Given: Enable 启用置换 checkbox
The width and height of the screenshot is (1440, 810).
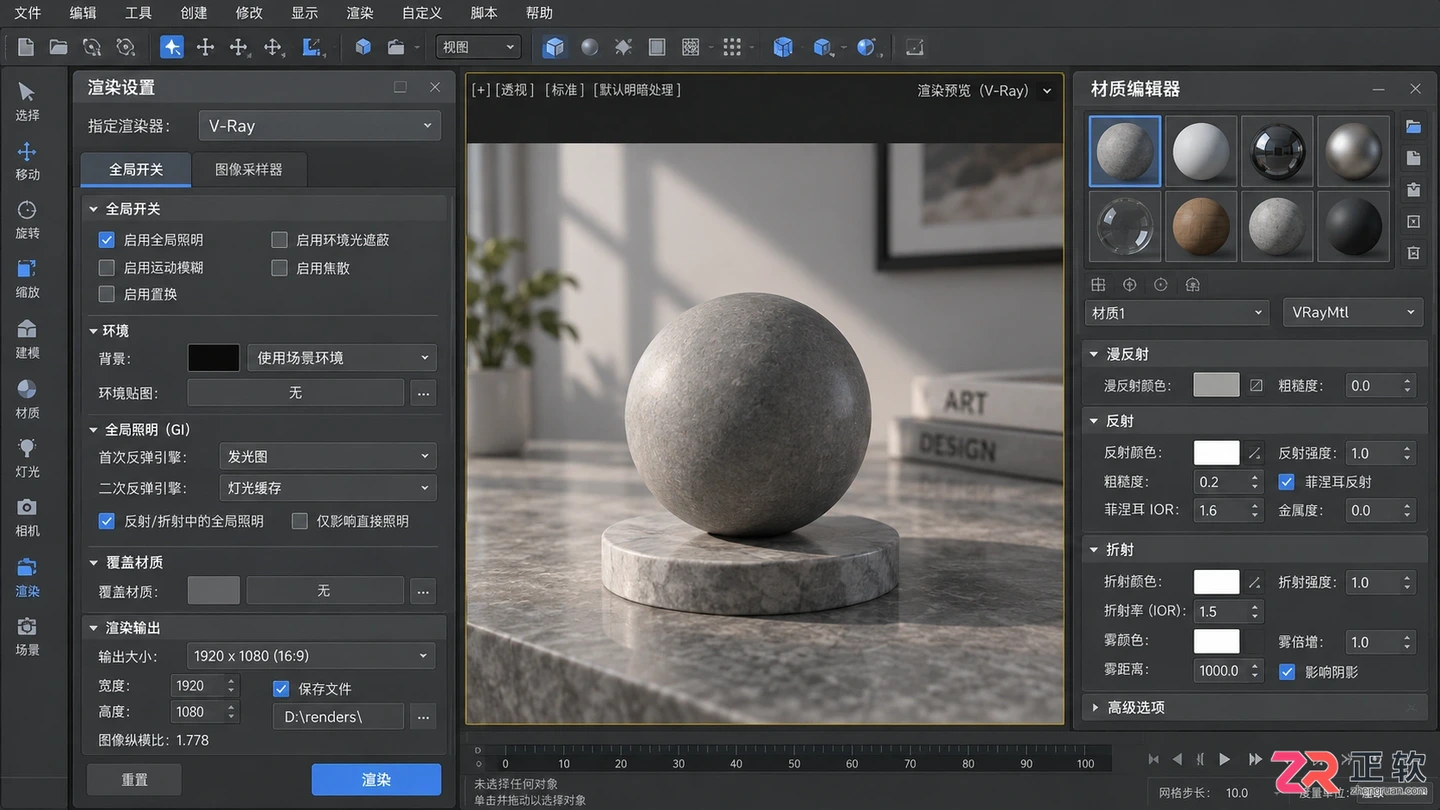Looking at the screenshot, I should pyautogui.click(x=106, y=294).
